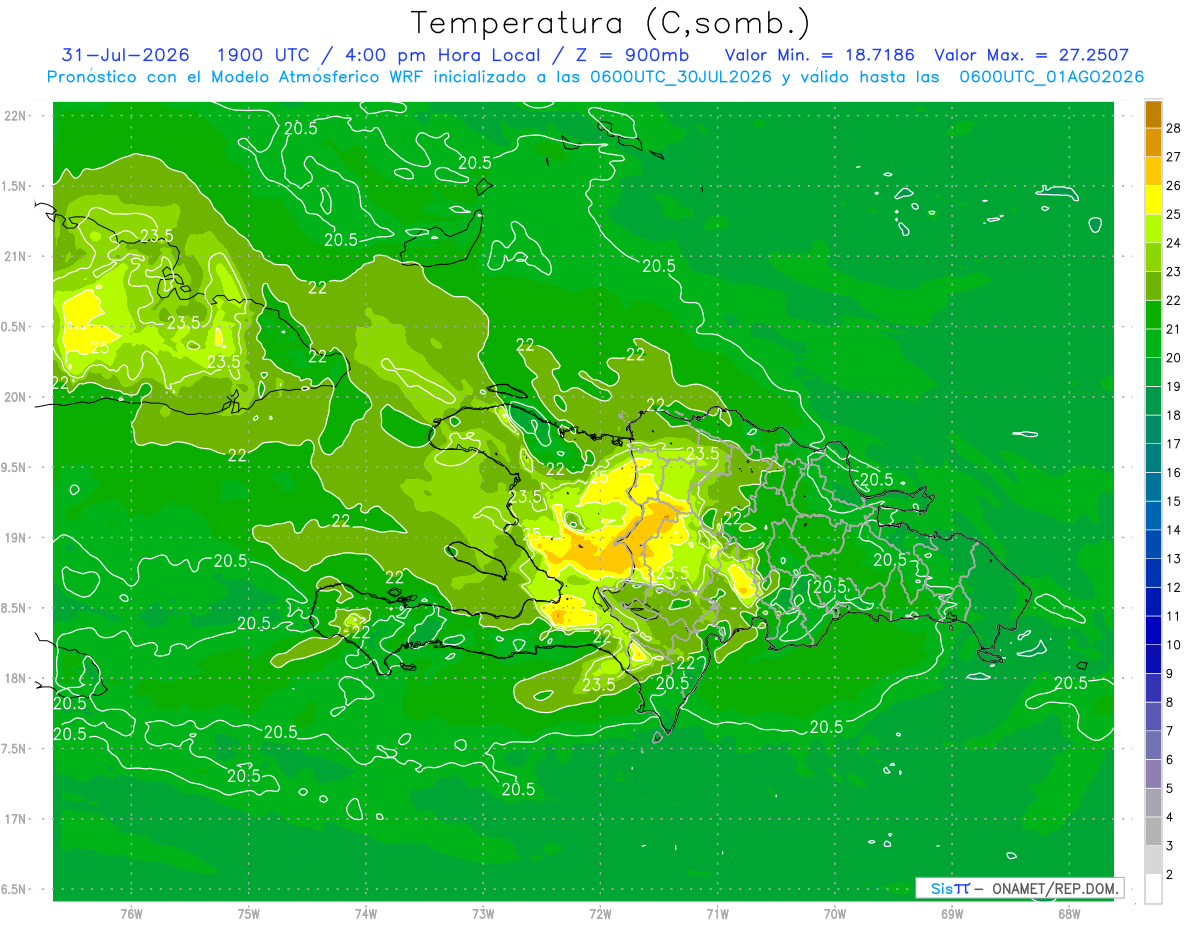Click the legend value '27'

tap(1173, 156)
